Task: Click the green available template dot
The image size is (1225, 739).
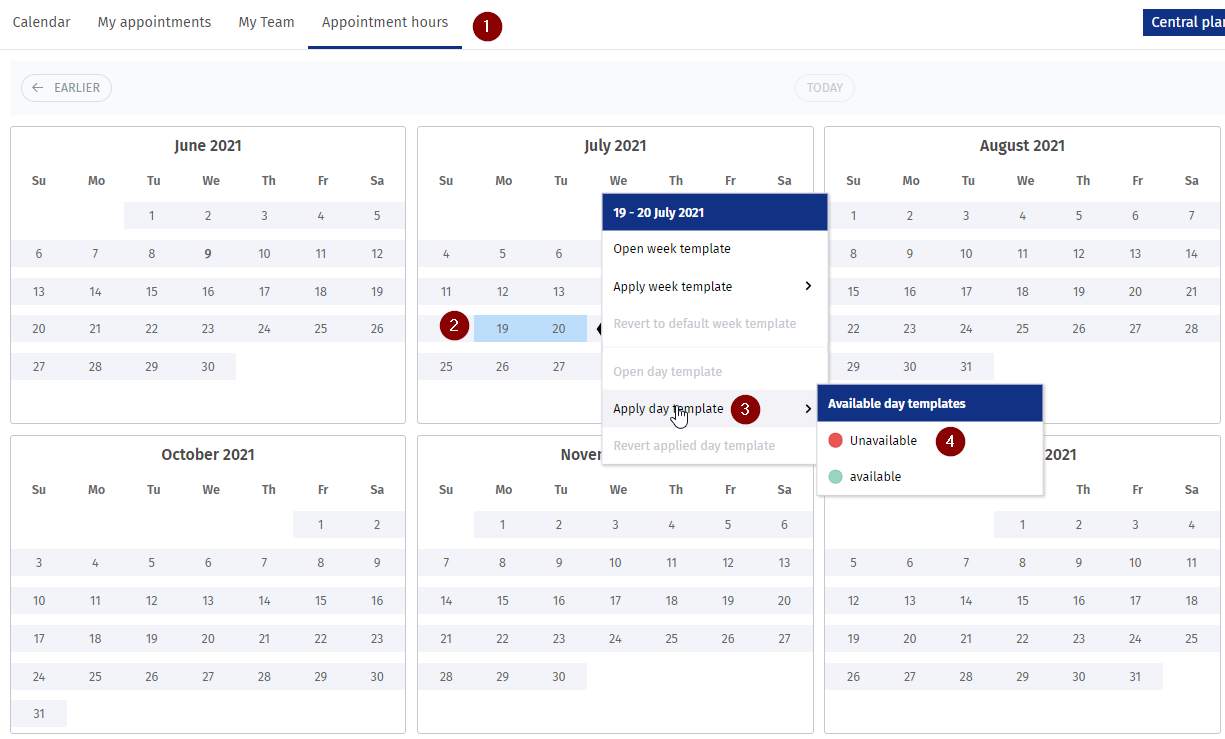Action: click(x=836, y=477)
